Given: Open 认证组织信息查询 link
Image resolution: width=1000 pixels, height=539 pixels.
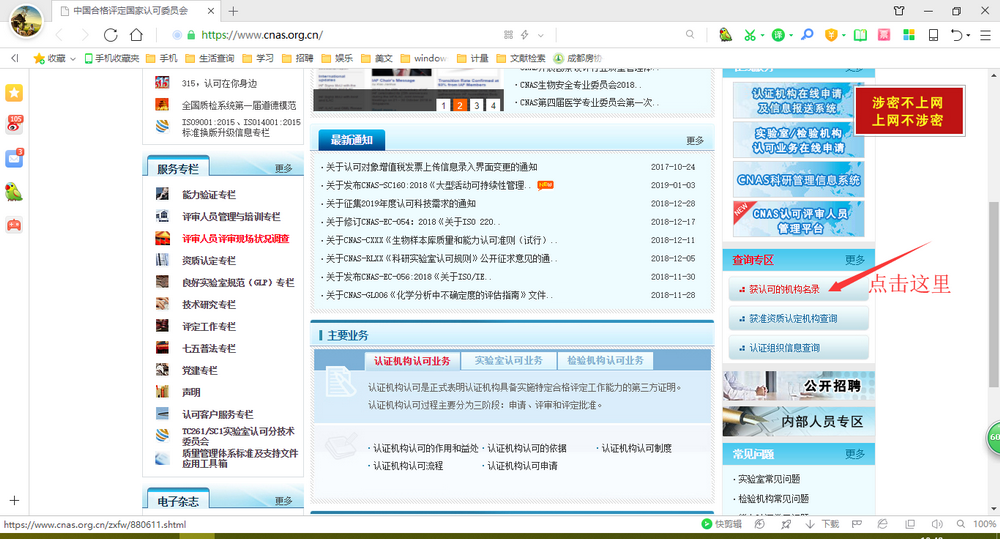Looking at the screenshot, I should coord(784,348).
